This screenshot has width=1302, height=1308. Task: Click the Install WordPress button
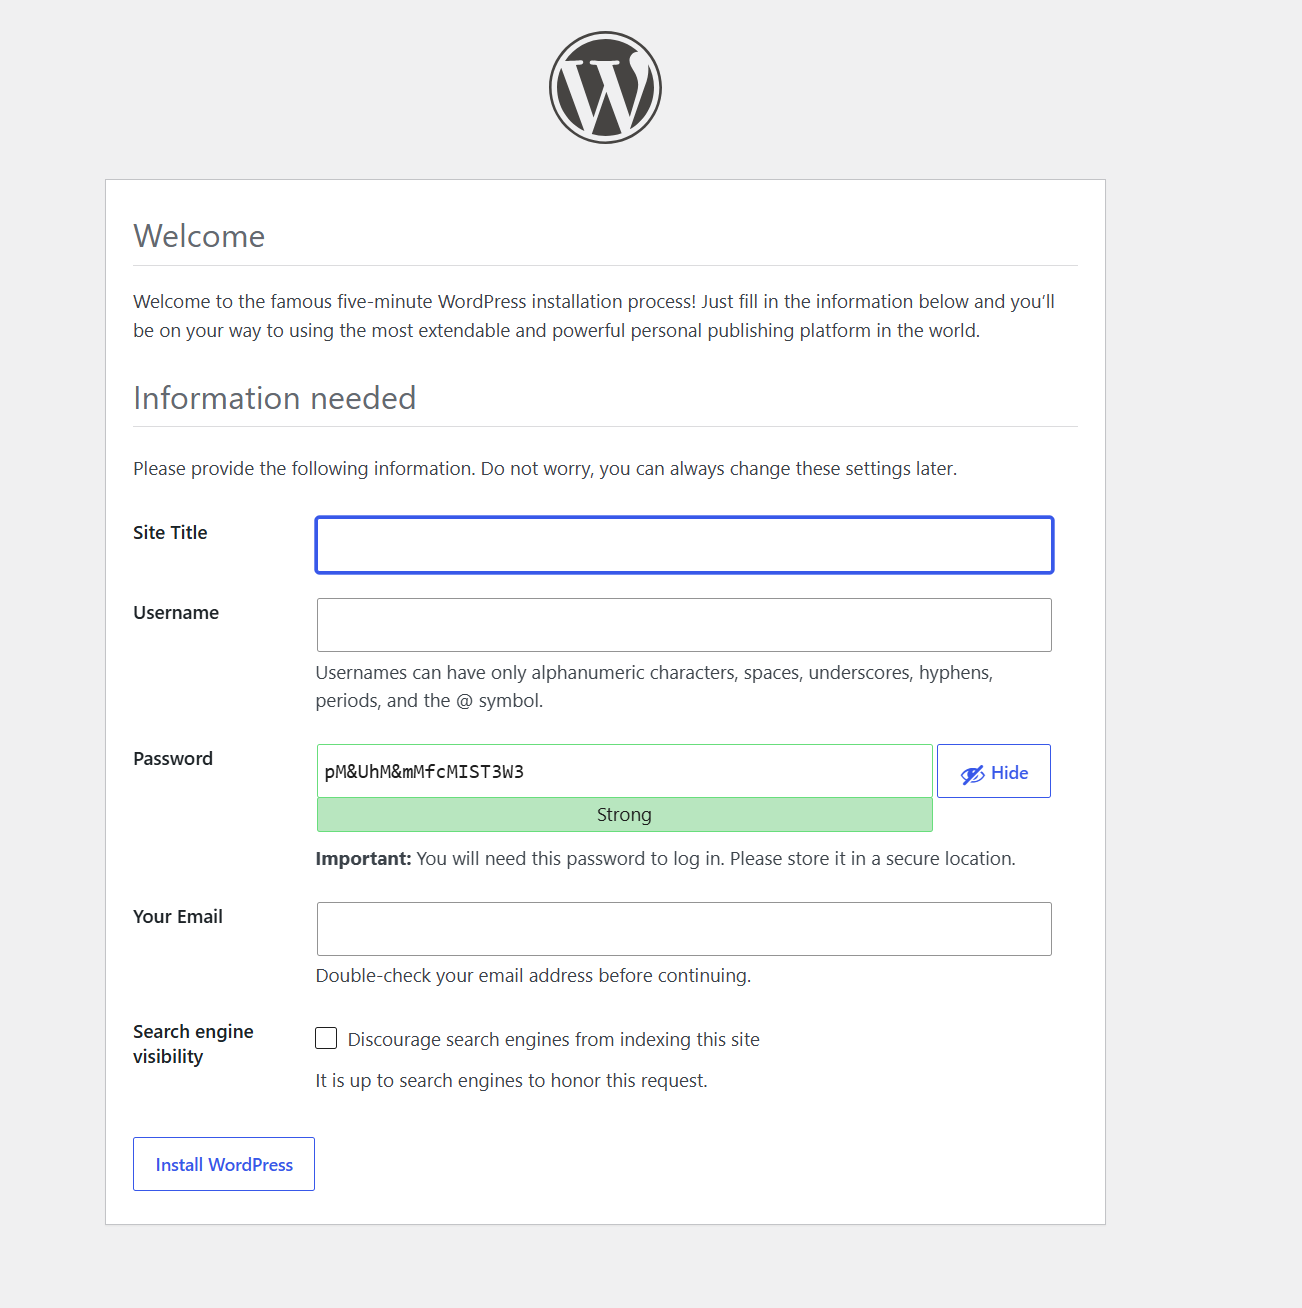(x=224, y=1164)
